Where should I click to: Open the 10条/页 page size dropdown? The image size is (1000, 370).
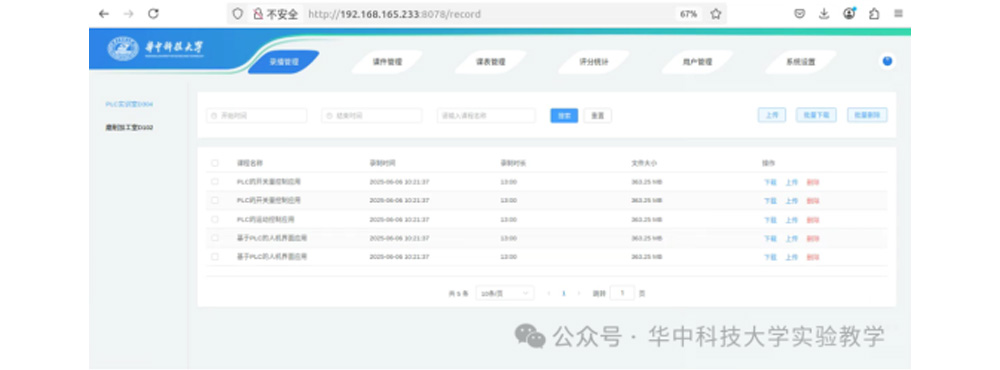pos(505,293)
